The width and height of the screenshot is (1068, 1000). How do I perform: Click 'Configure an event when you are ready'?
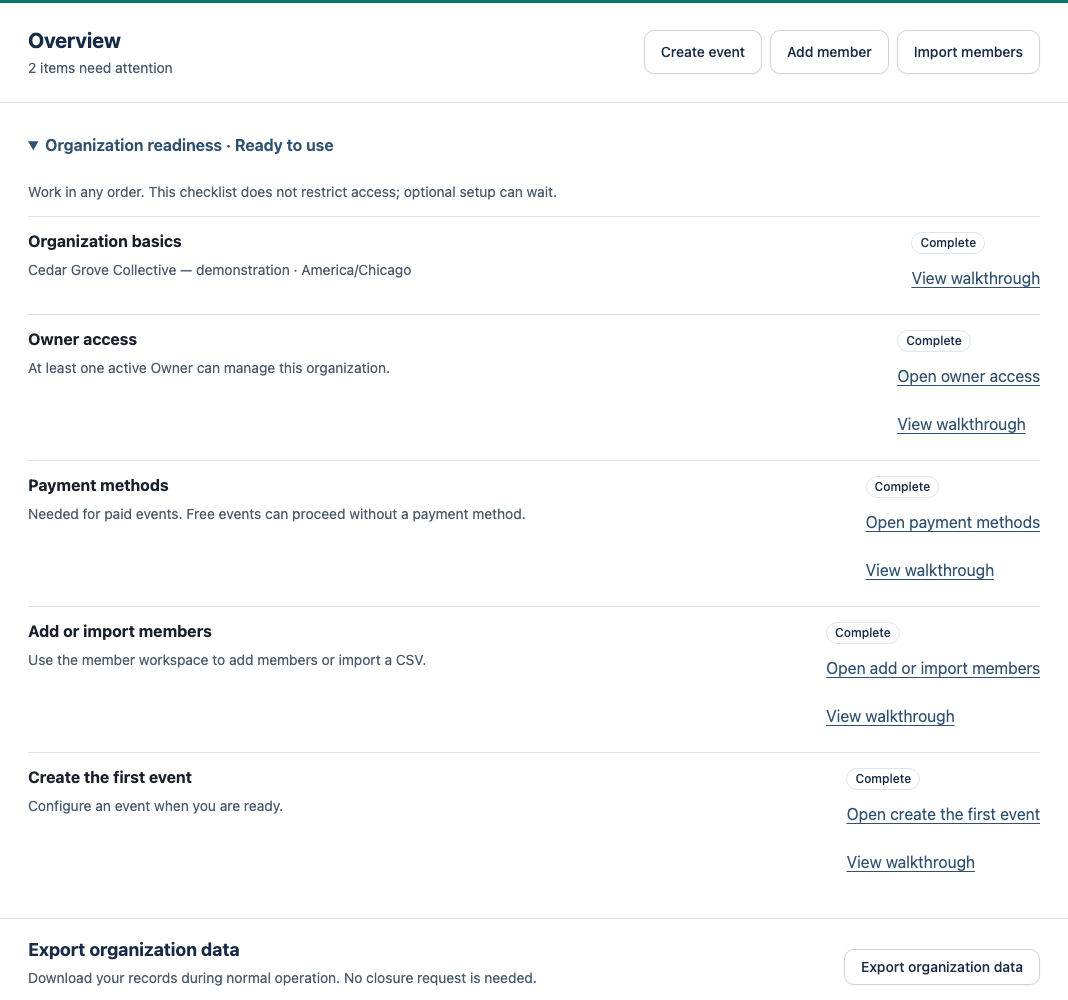tap(155, 806)
